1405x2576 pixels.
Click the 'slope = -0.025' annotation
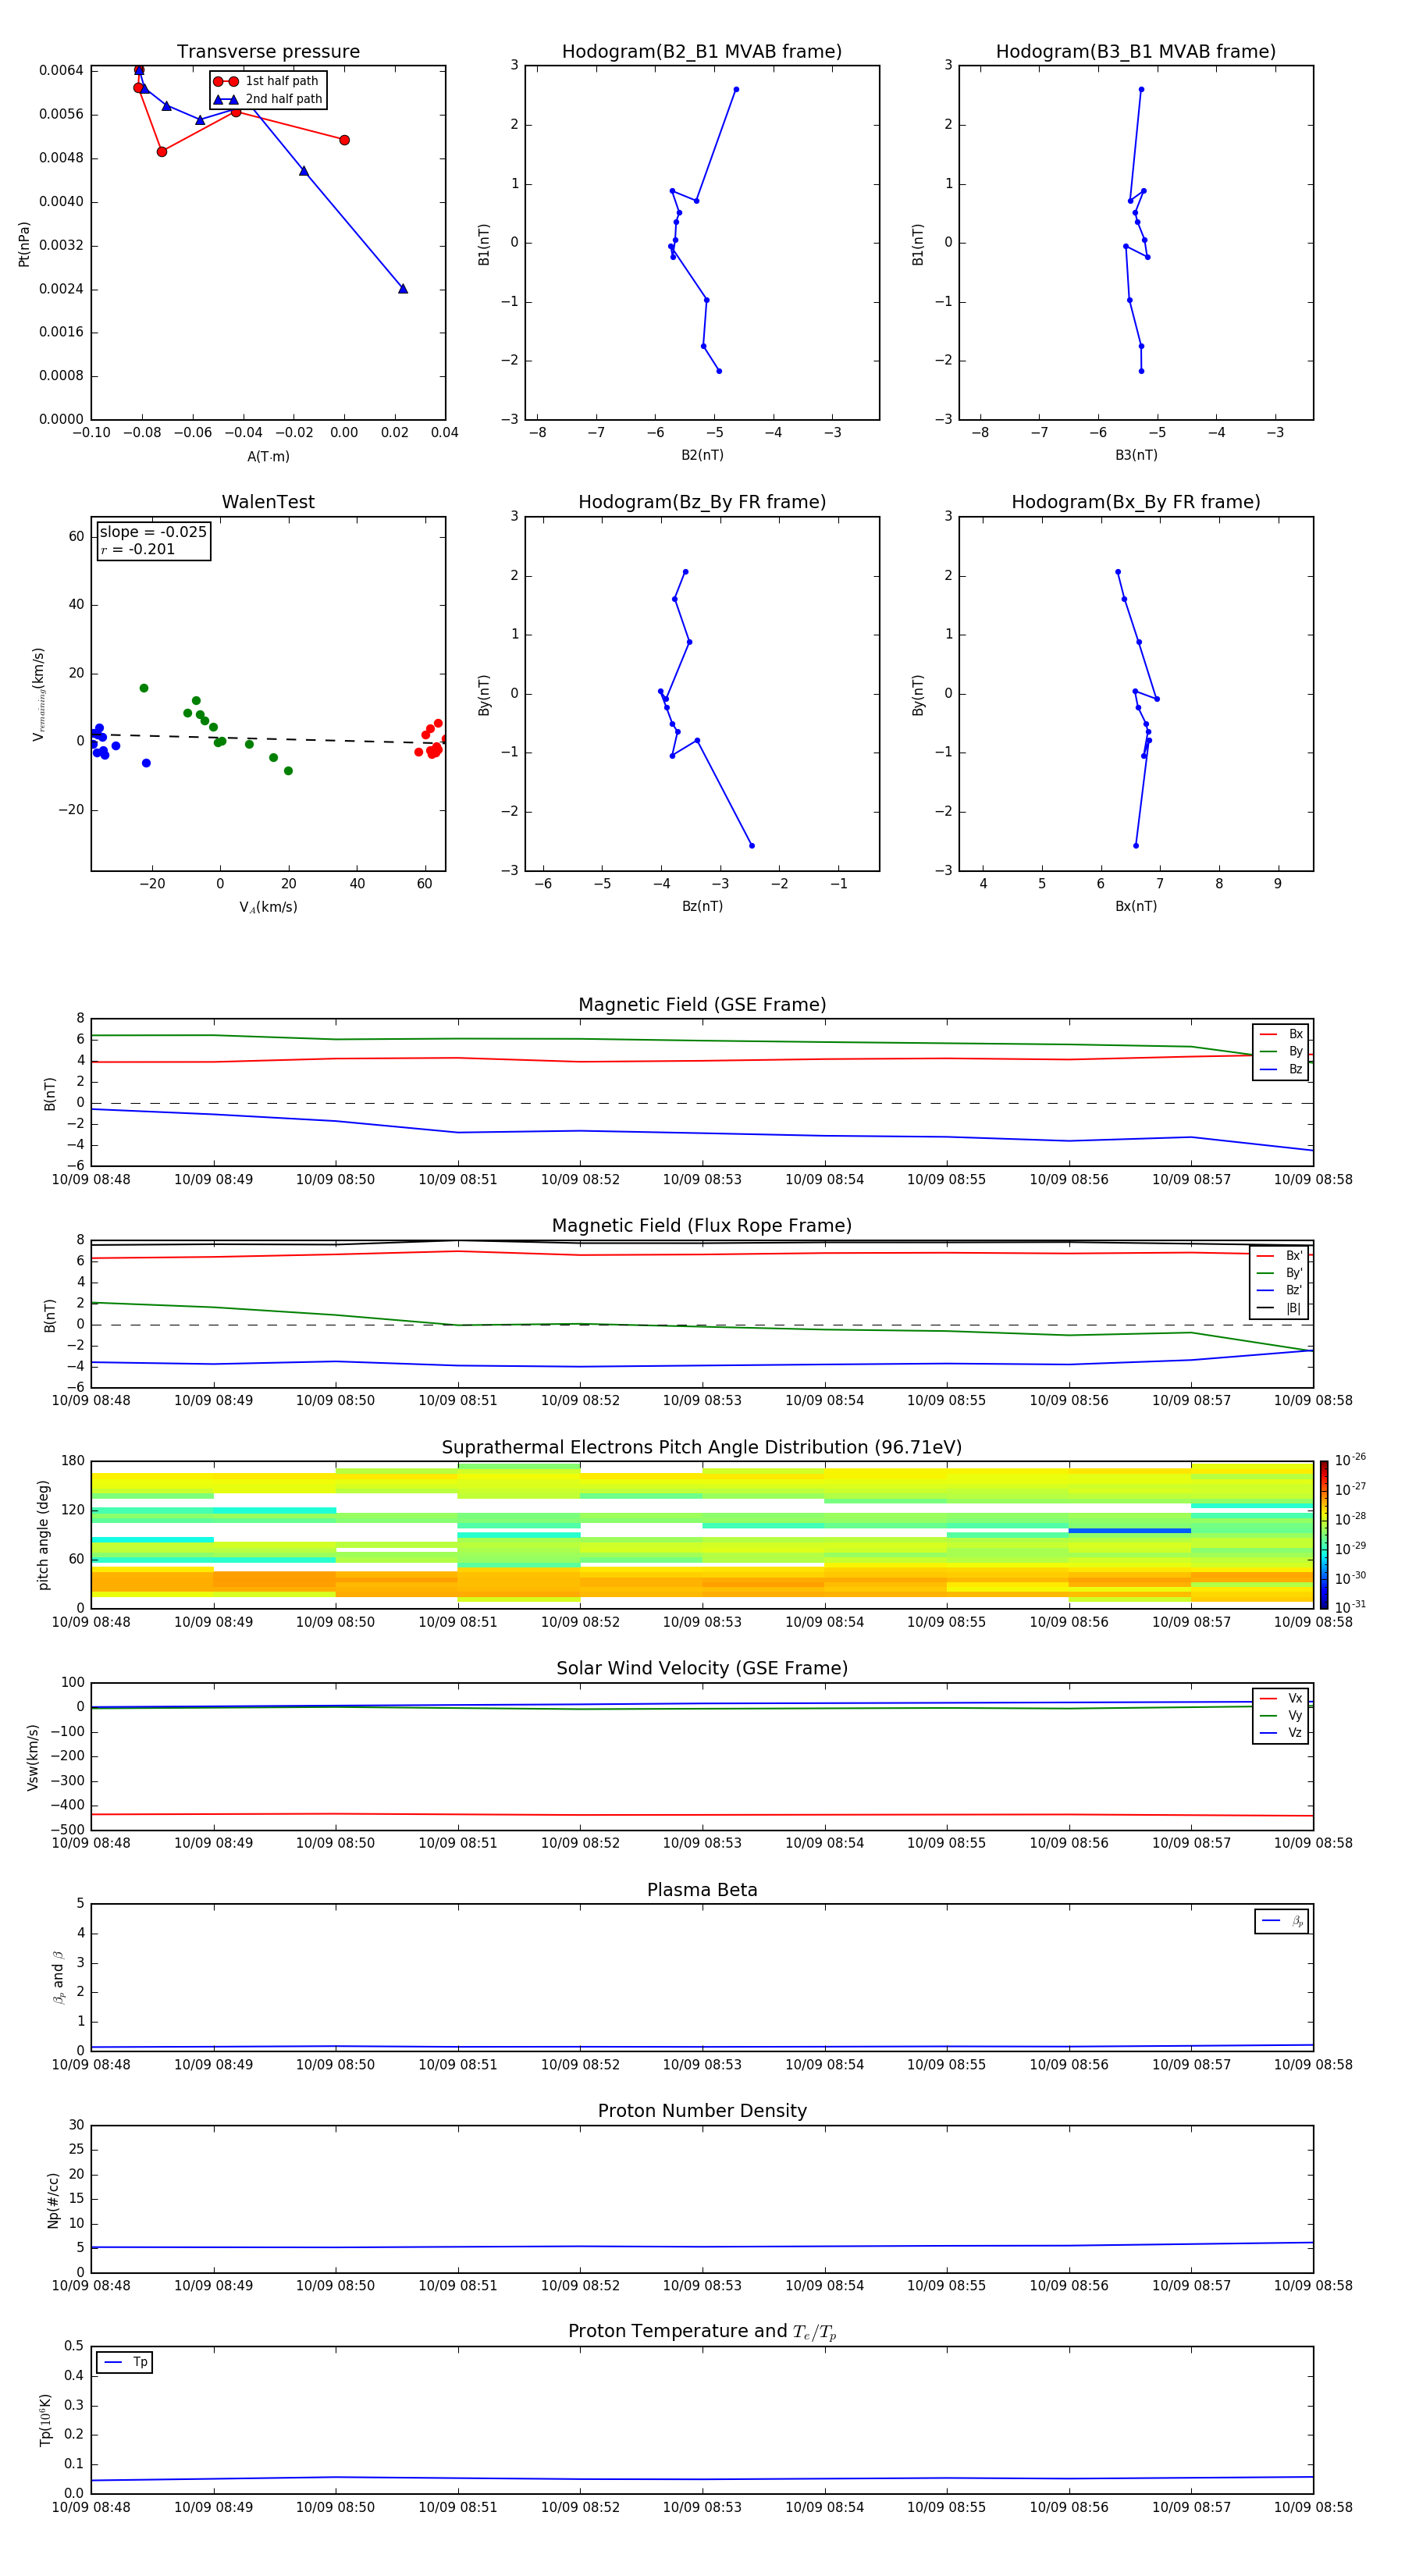pyautogui.click(x=153, y=532)
